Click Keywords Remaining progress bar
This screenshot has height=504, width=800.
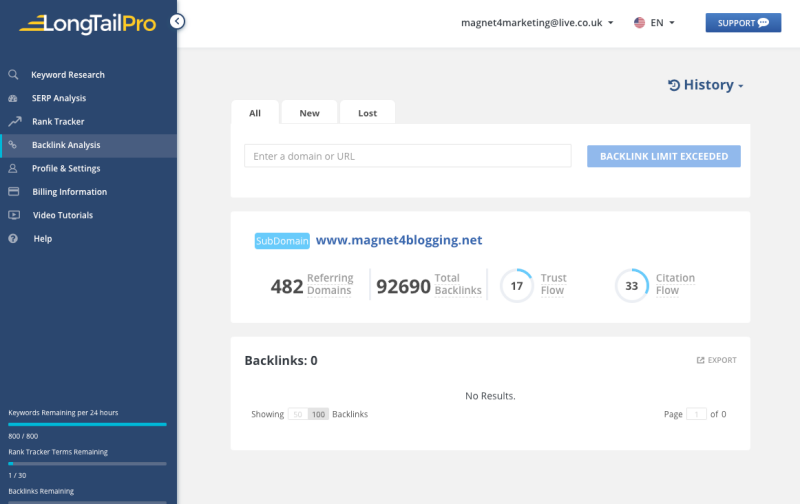tap(87, 424)
